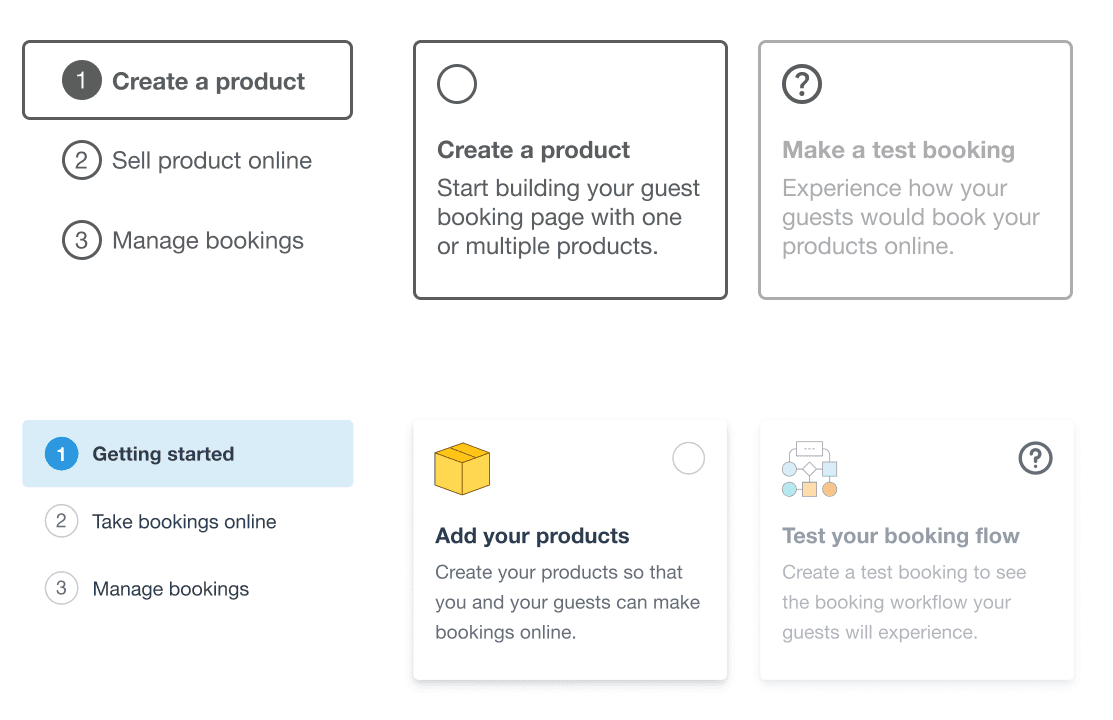Toggle the empty circle on Create a product card

click(457, 85)
